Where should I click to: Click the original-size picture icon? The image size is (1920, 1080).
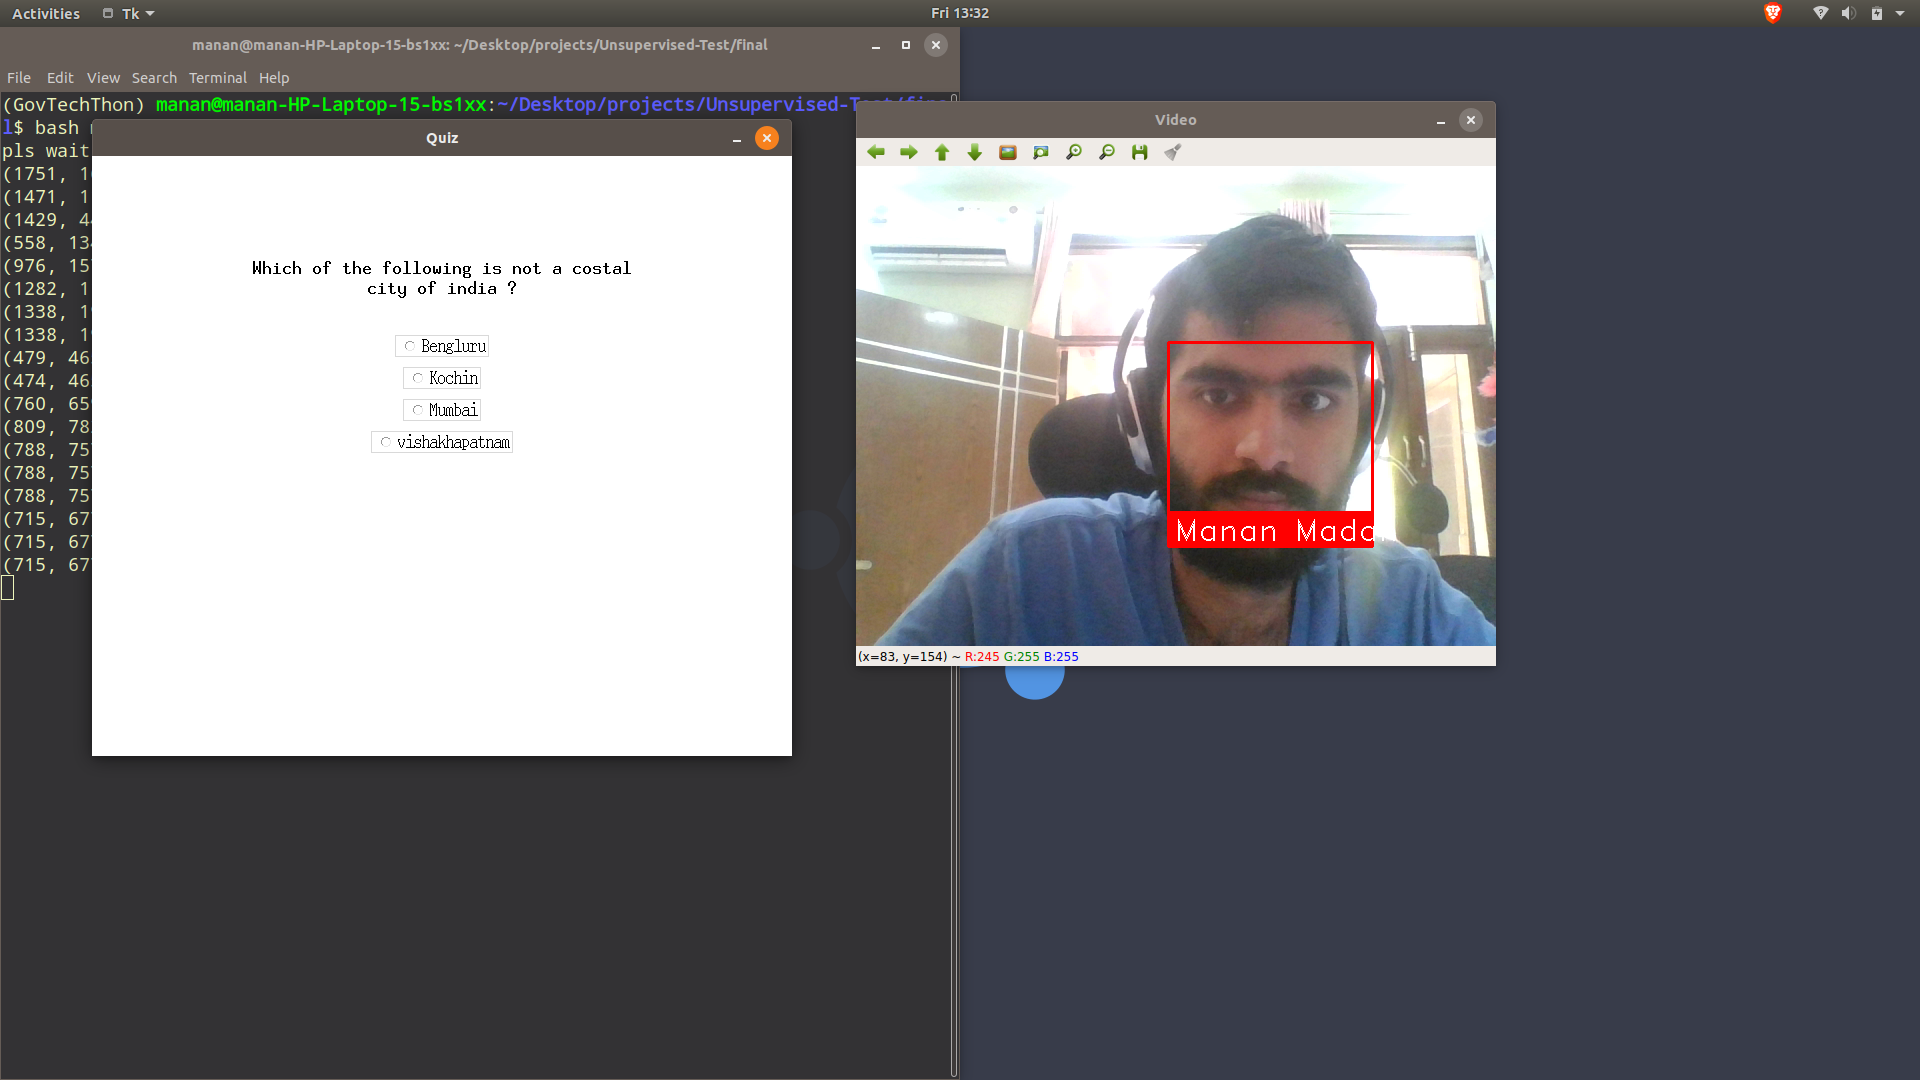[x=1008, y=152]
